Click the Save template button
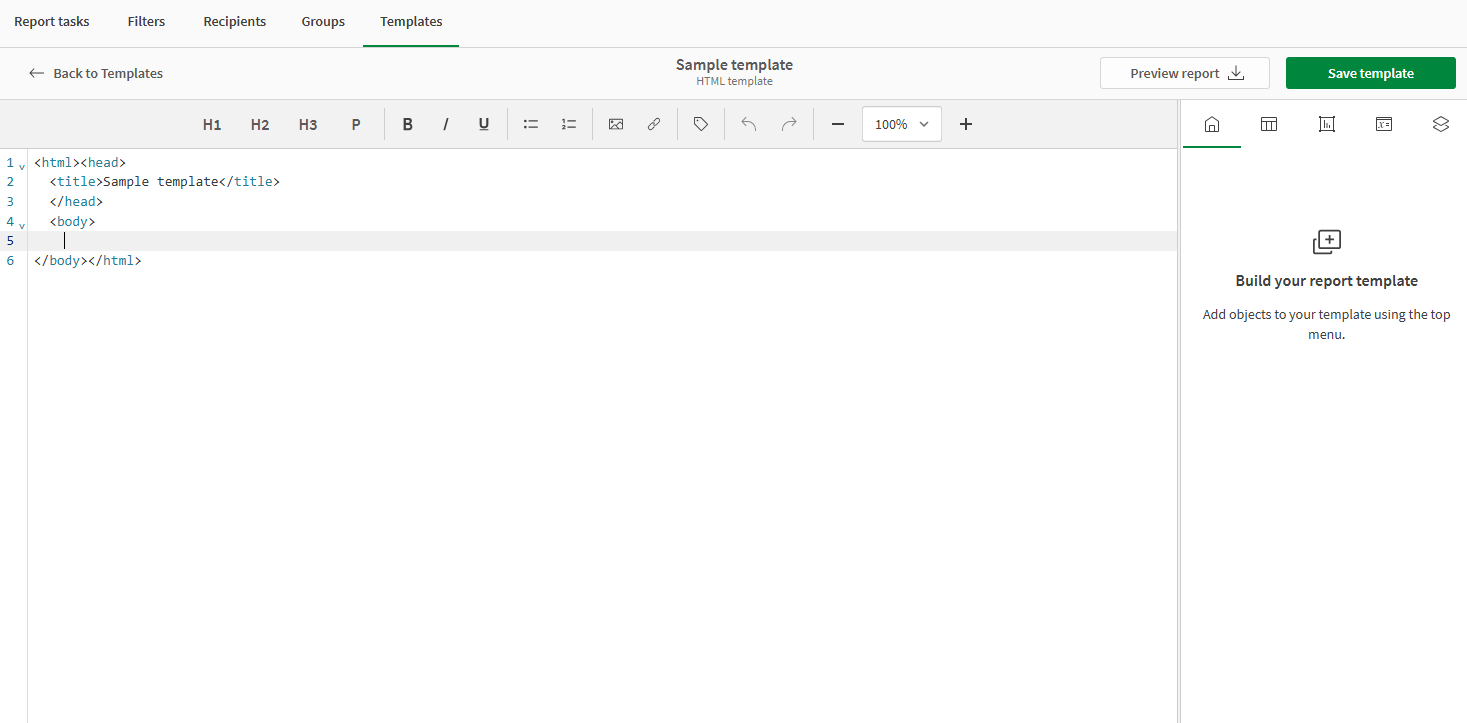 pyautogui.click(x=1370, y=72)
